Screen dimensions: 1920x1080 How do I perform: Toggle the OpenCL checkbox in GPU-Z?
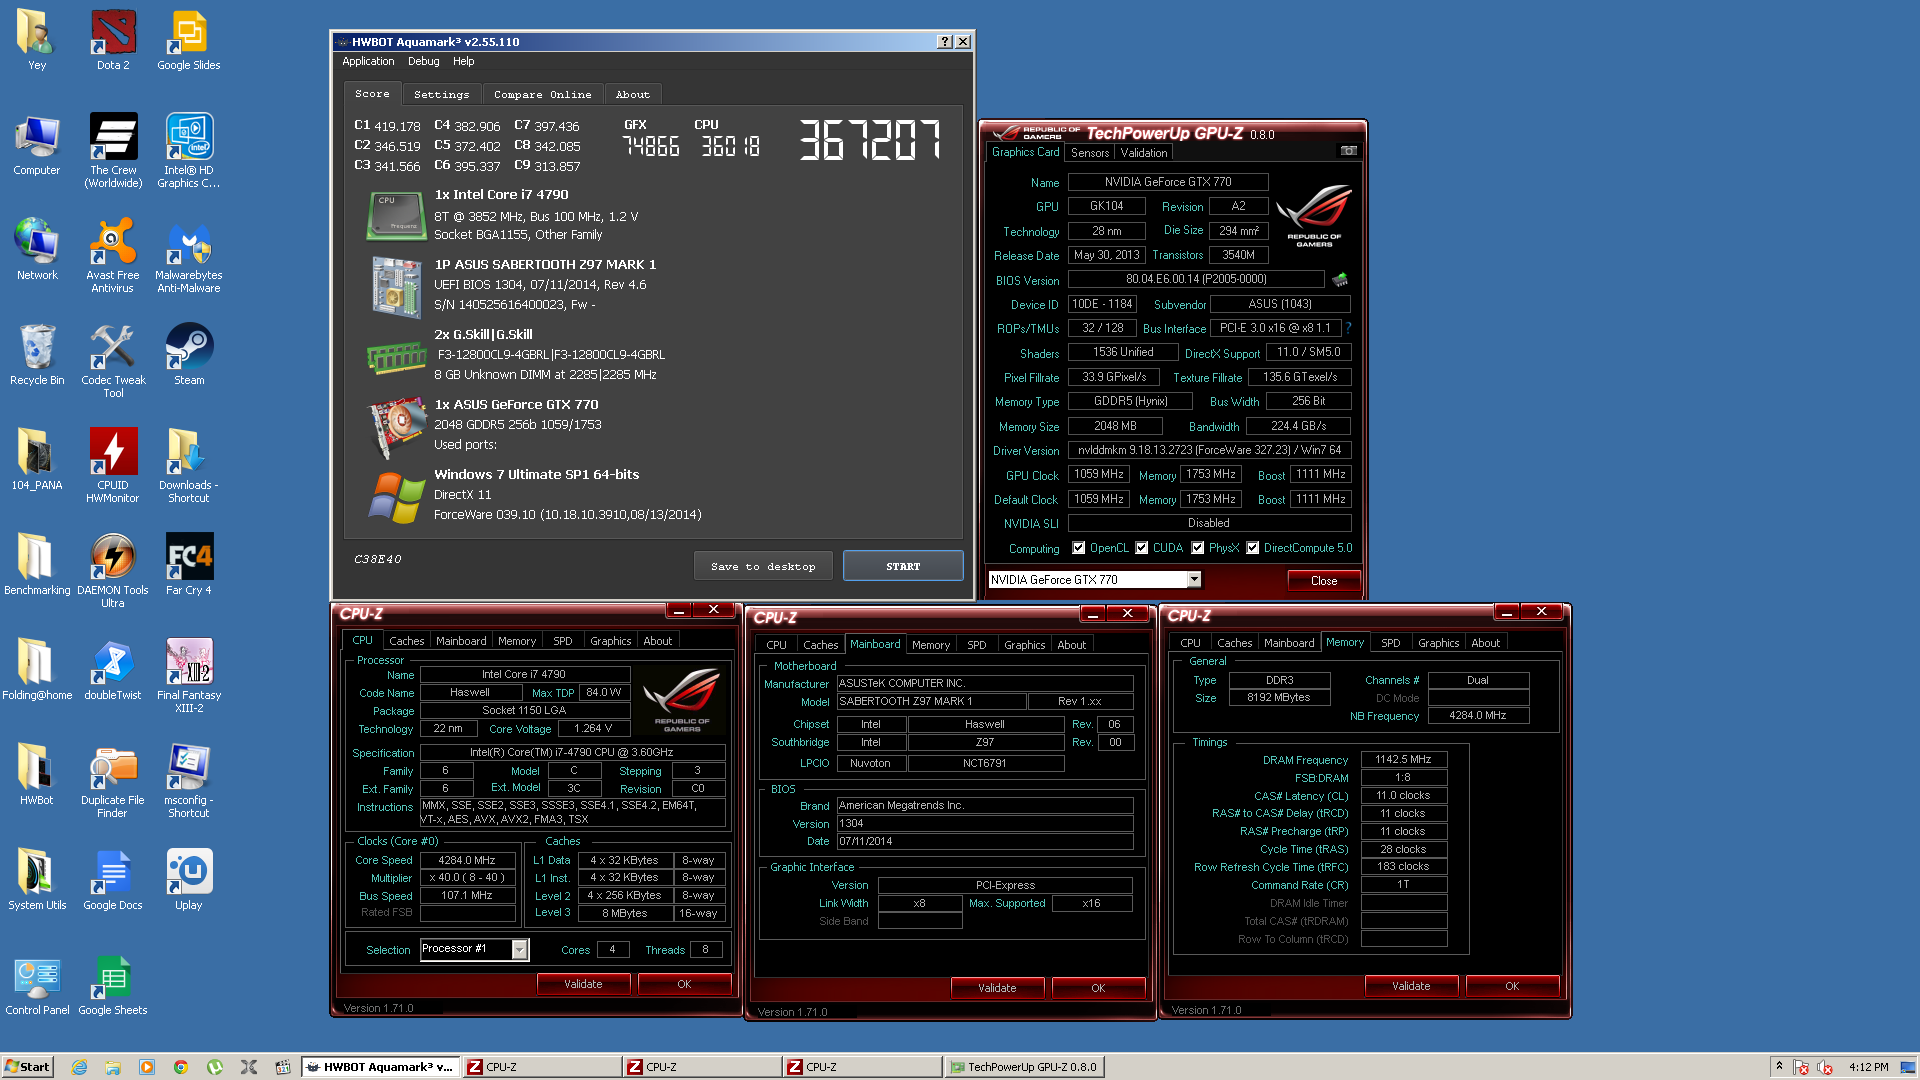click(x=1079, y=548)
